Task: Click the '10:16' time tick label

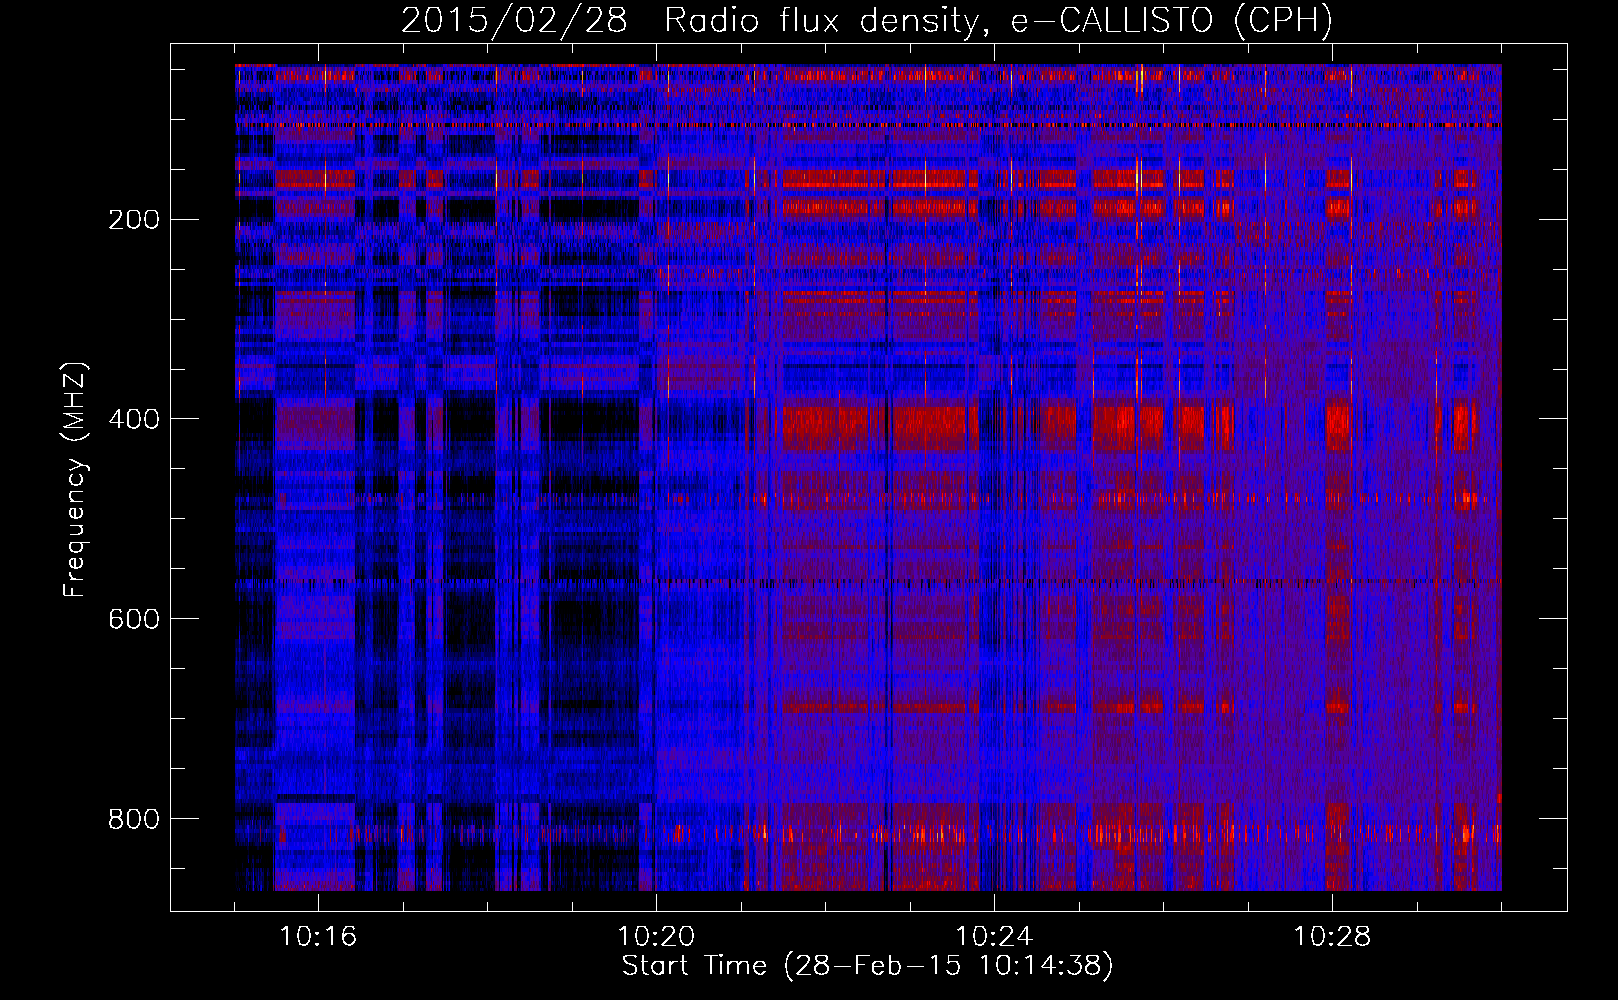Action: coord(318,937)
